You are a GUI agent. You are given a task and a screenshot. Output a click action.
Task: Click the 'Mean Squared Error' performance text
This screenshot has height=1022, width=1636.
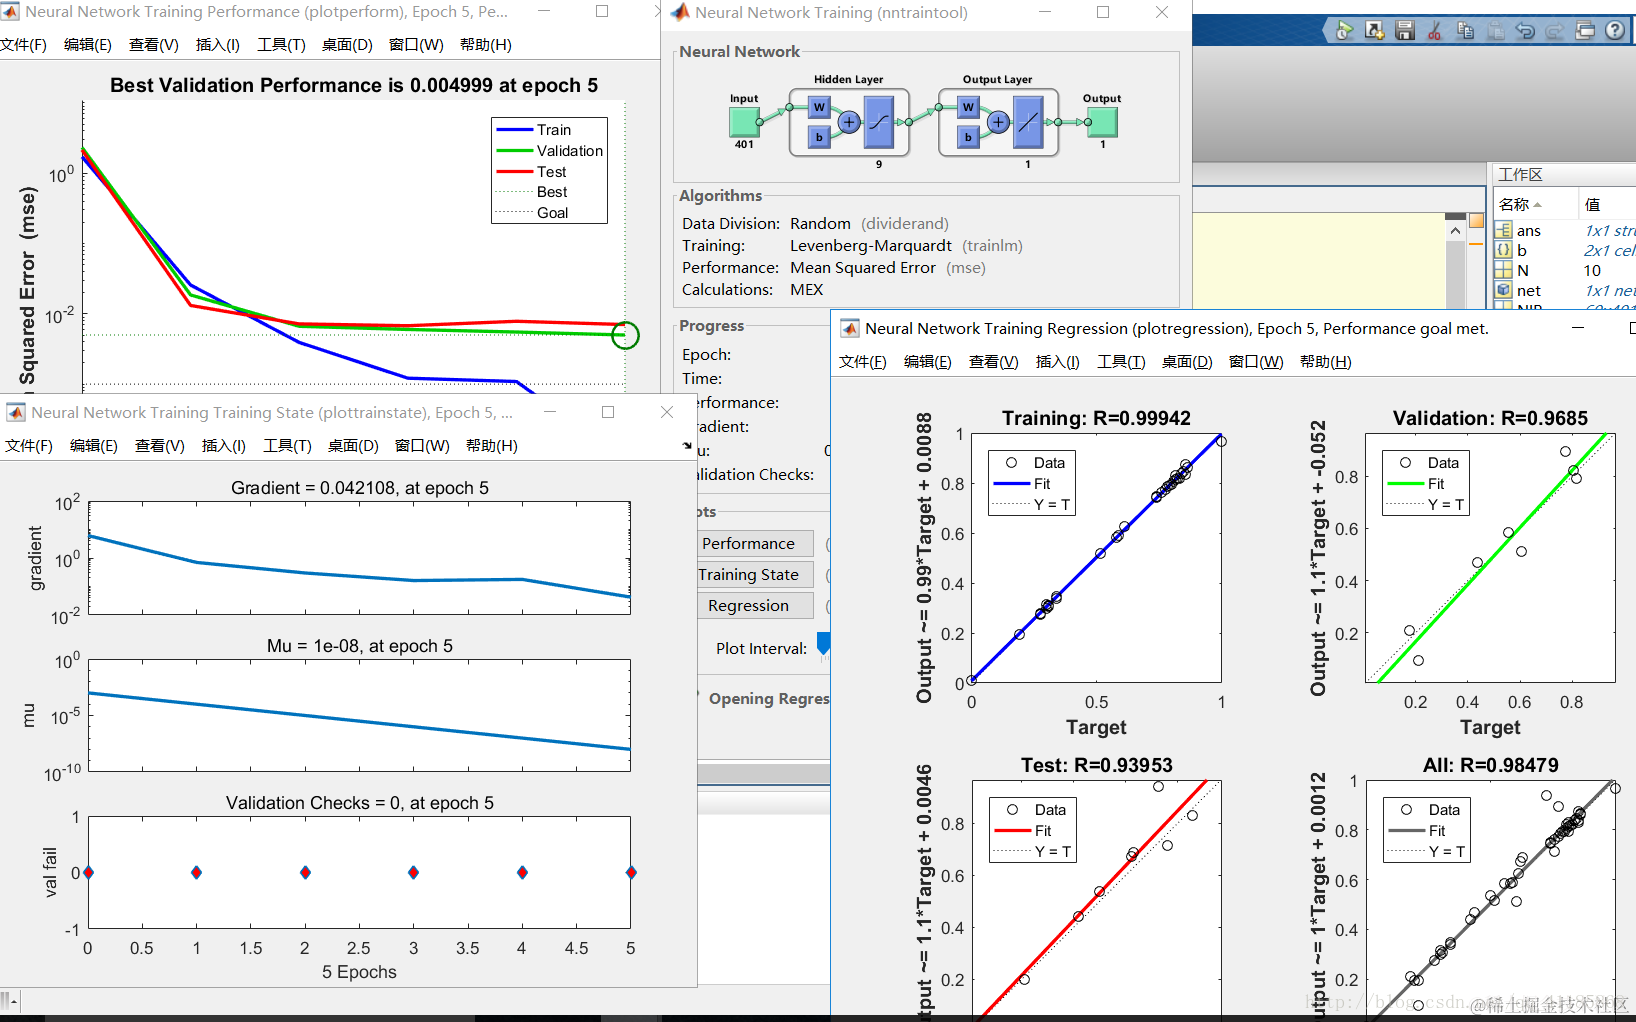click(863, 268)
